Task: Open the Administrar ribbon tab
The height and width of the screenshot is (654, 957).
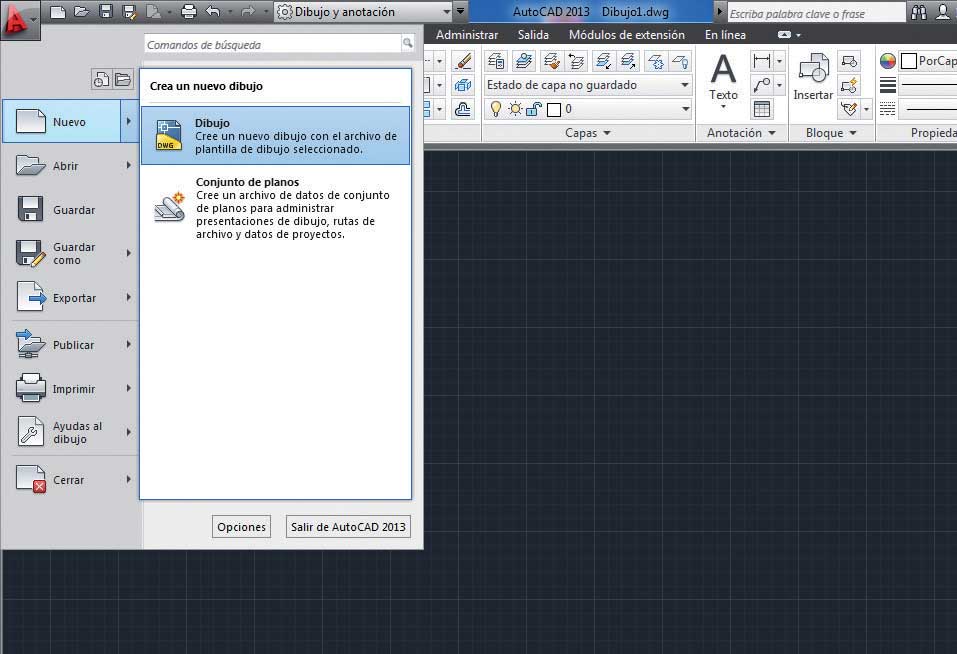Action: (467, 35)
